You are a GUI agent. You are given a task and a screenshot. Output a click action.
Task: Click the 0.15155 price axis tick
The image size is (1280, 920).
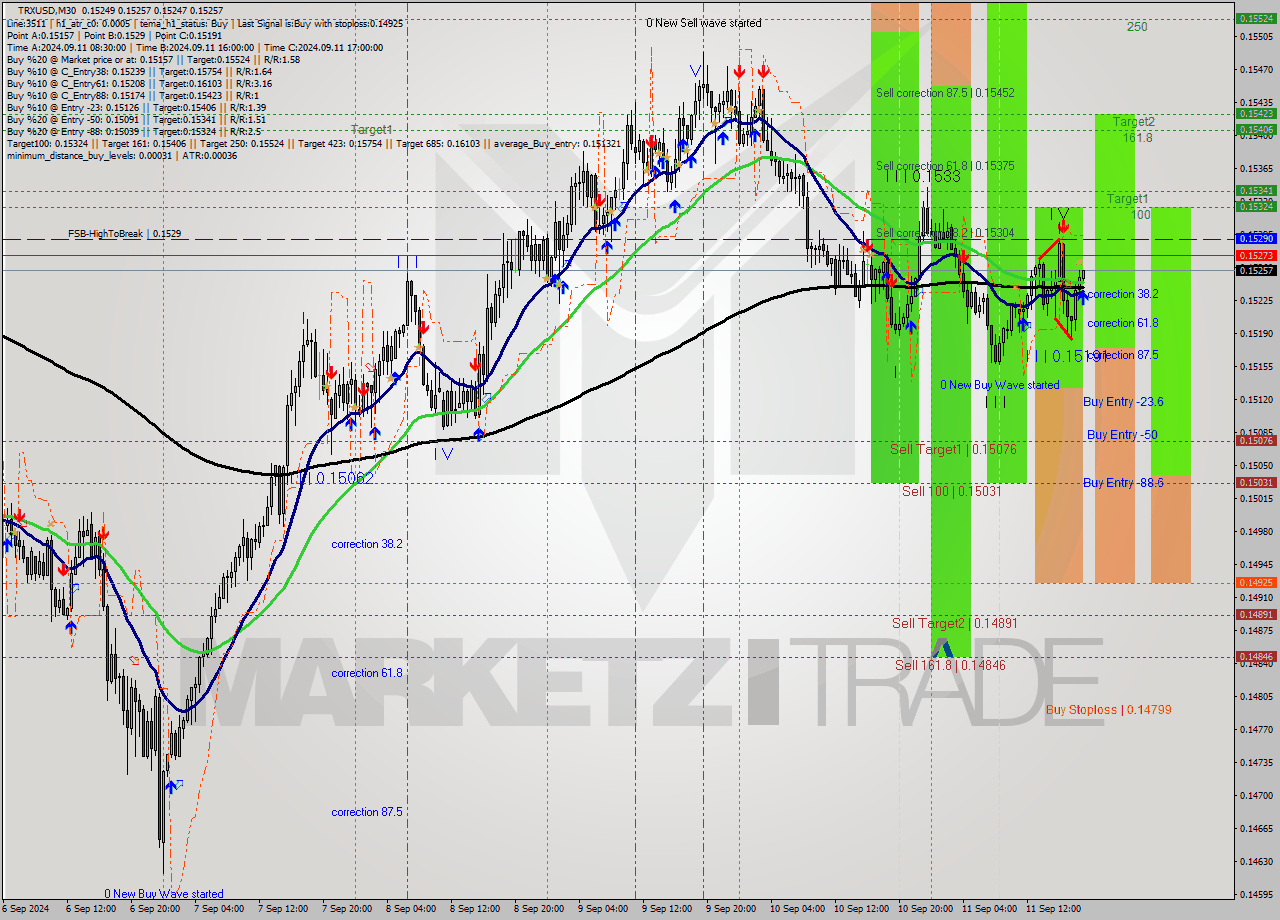point(1256,366)
